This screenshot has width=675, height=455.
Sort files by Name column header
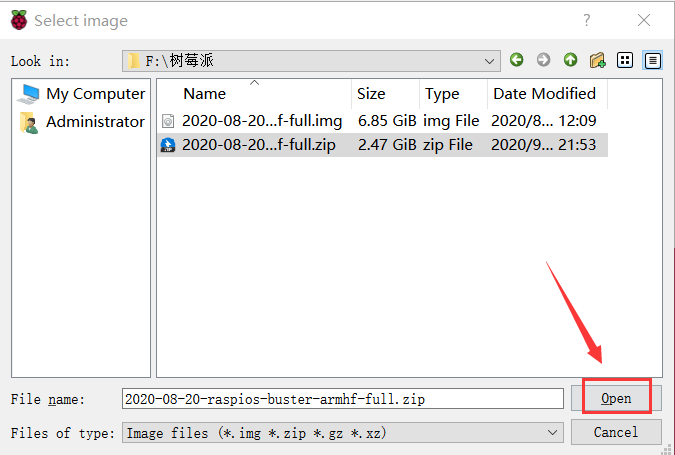tap(255, 93)
